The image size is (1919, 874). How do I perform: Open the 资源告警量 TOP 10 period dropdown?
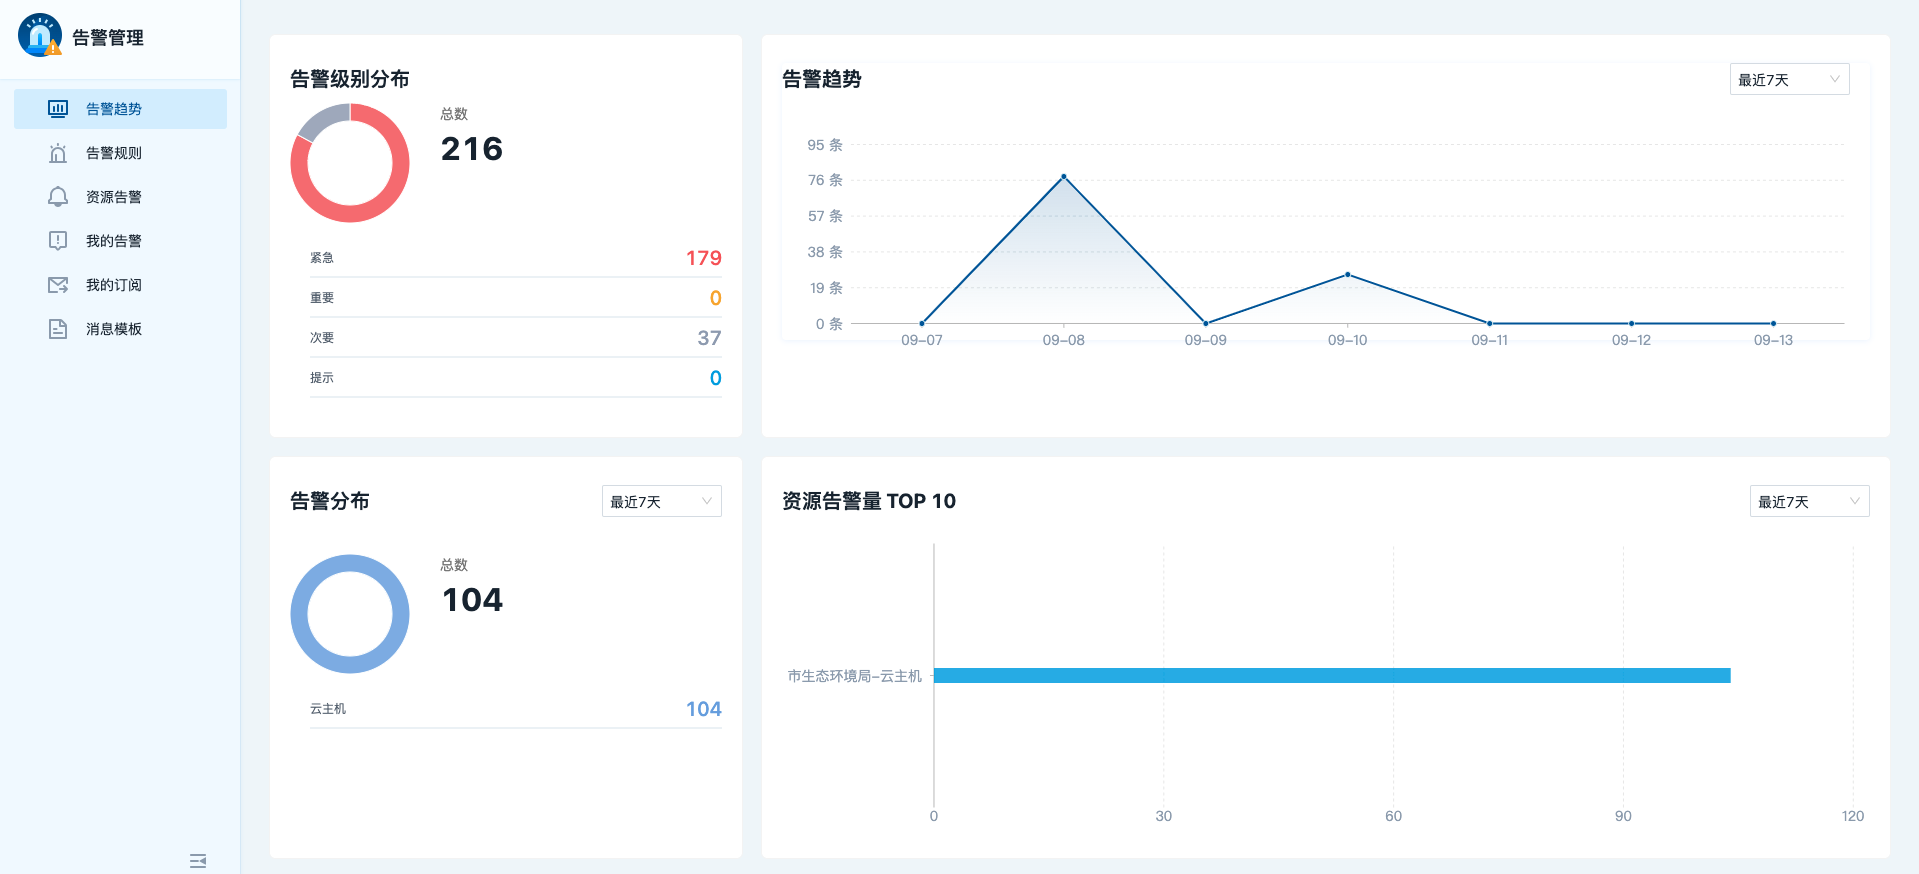(x=1808, y=502)
